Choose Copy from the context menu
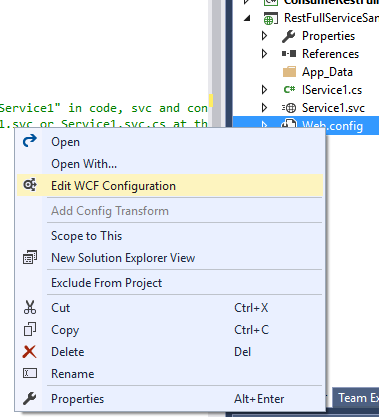This screenshot has width=379, height=417. pos(170,330)
